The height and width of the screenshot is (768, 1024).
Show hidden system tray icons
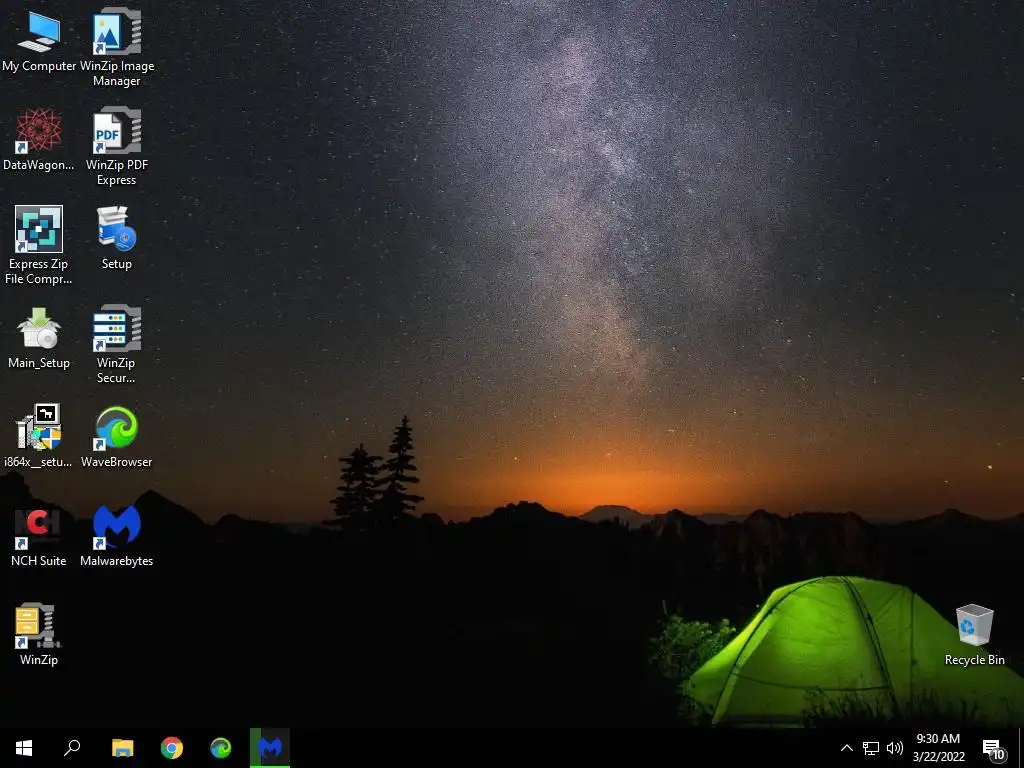pos(846,748)
